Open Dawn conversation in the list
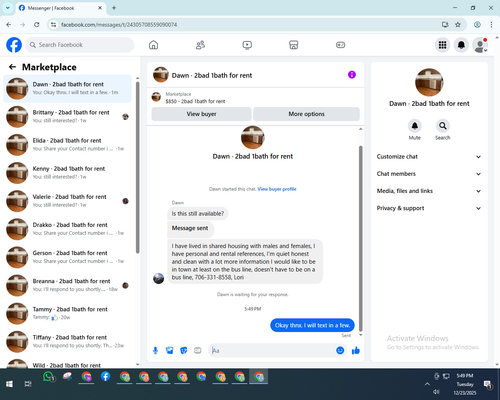The image size is (500, 400). click(67, 88)
